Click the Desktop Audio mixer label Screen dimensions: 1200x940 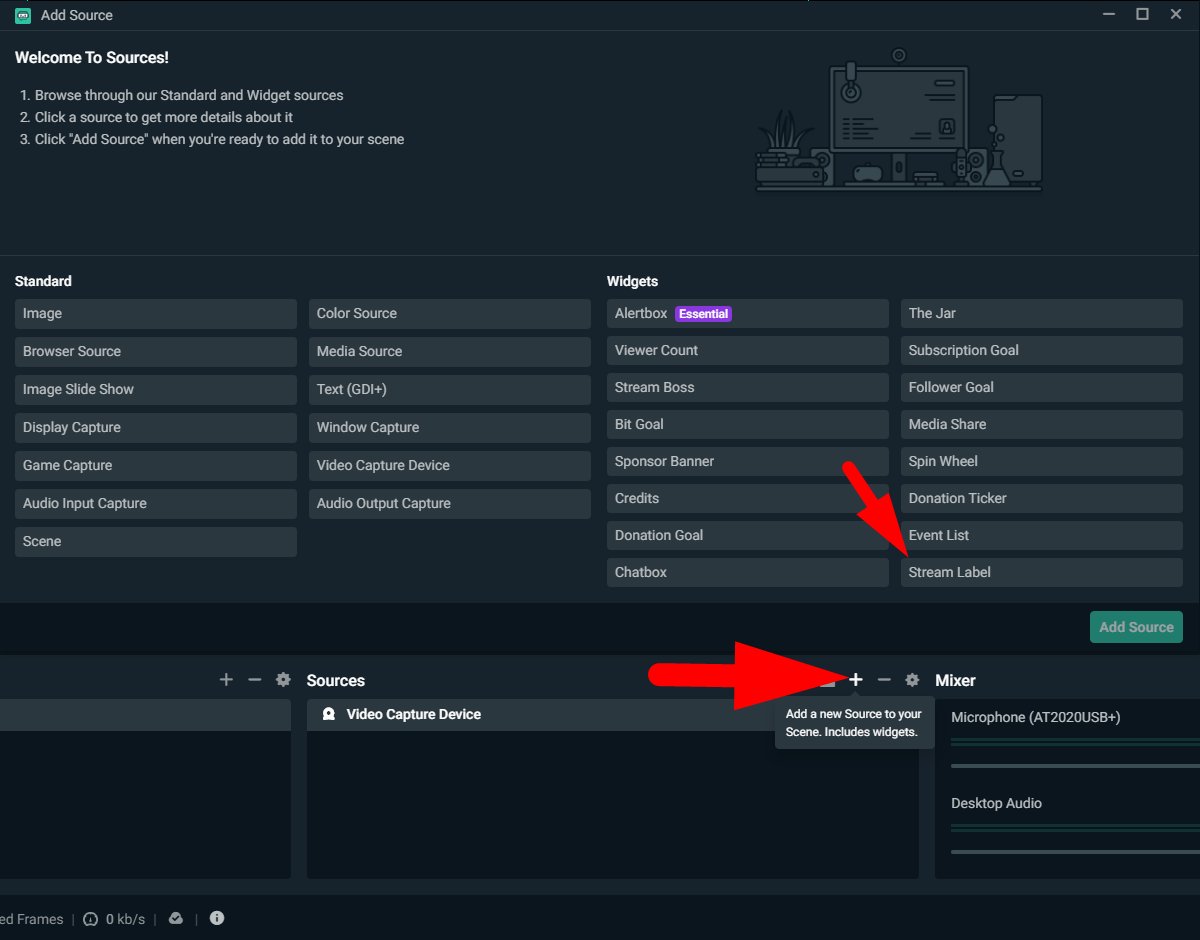point(996,803)
